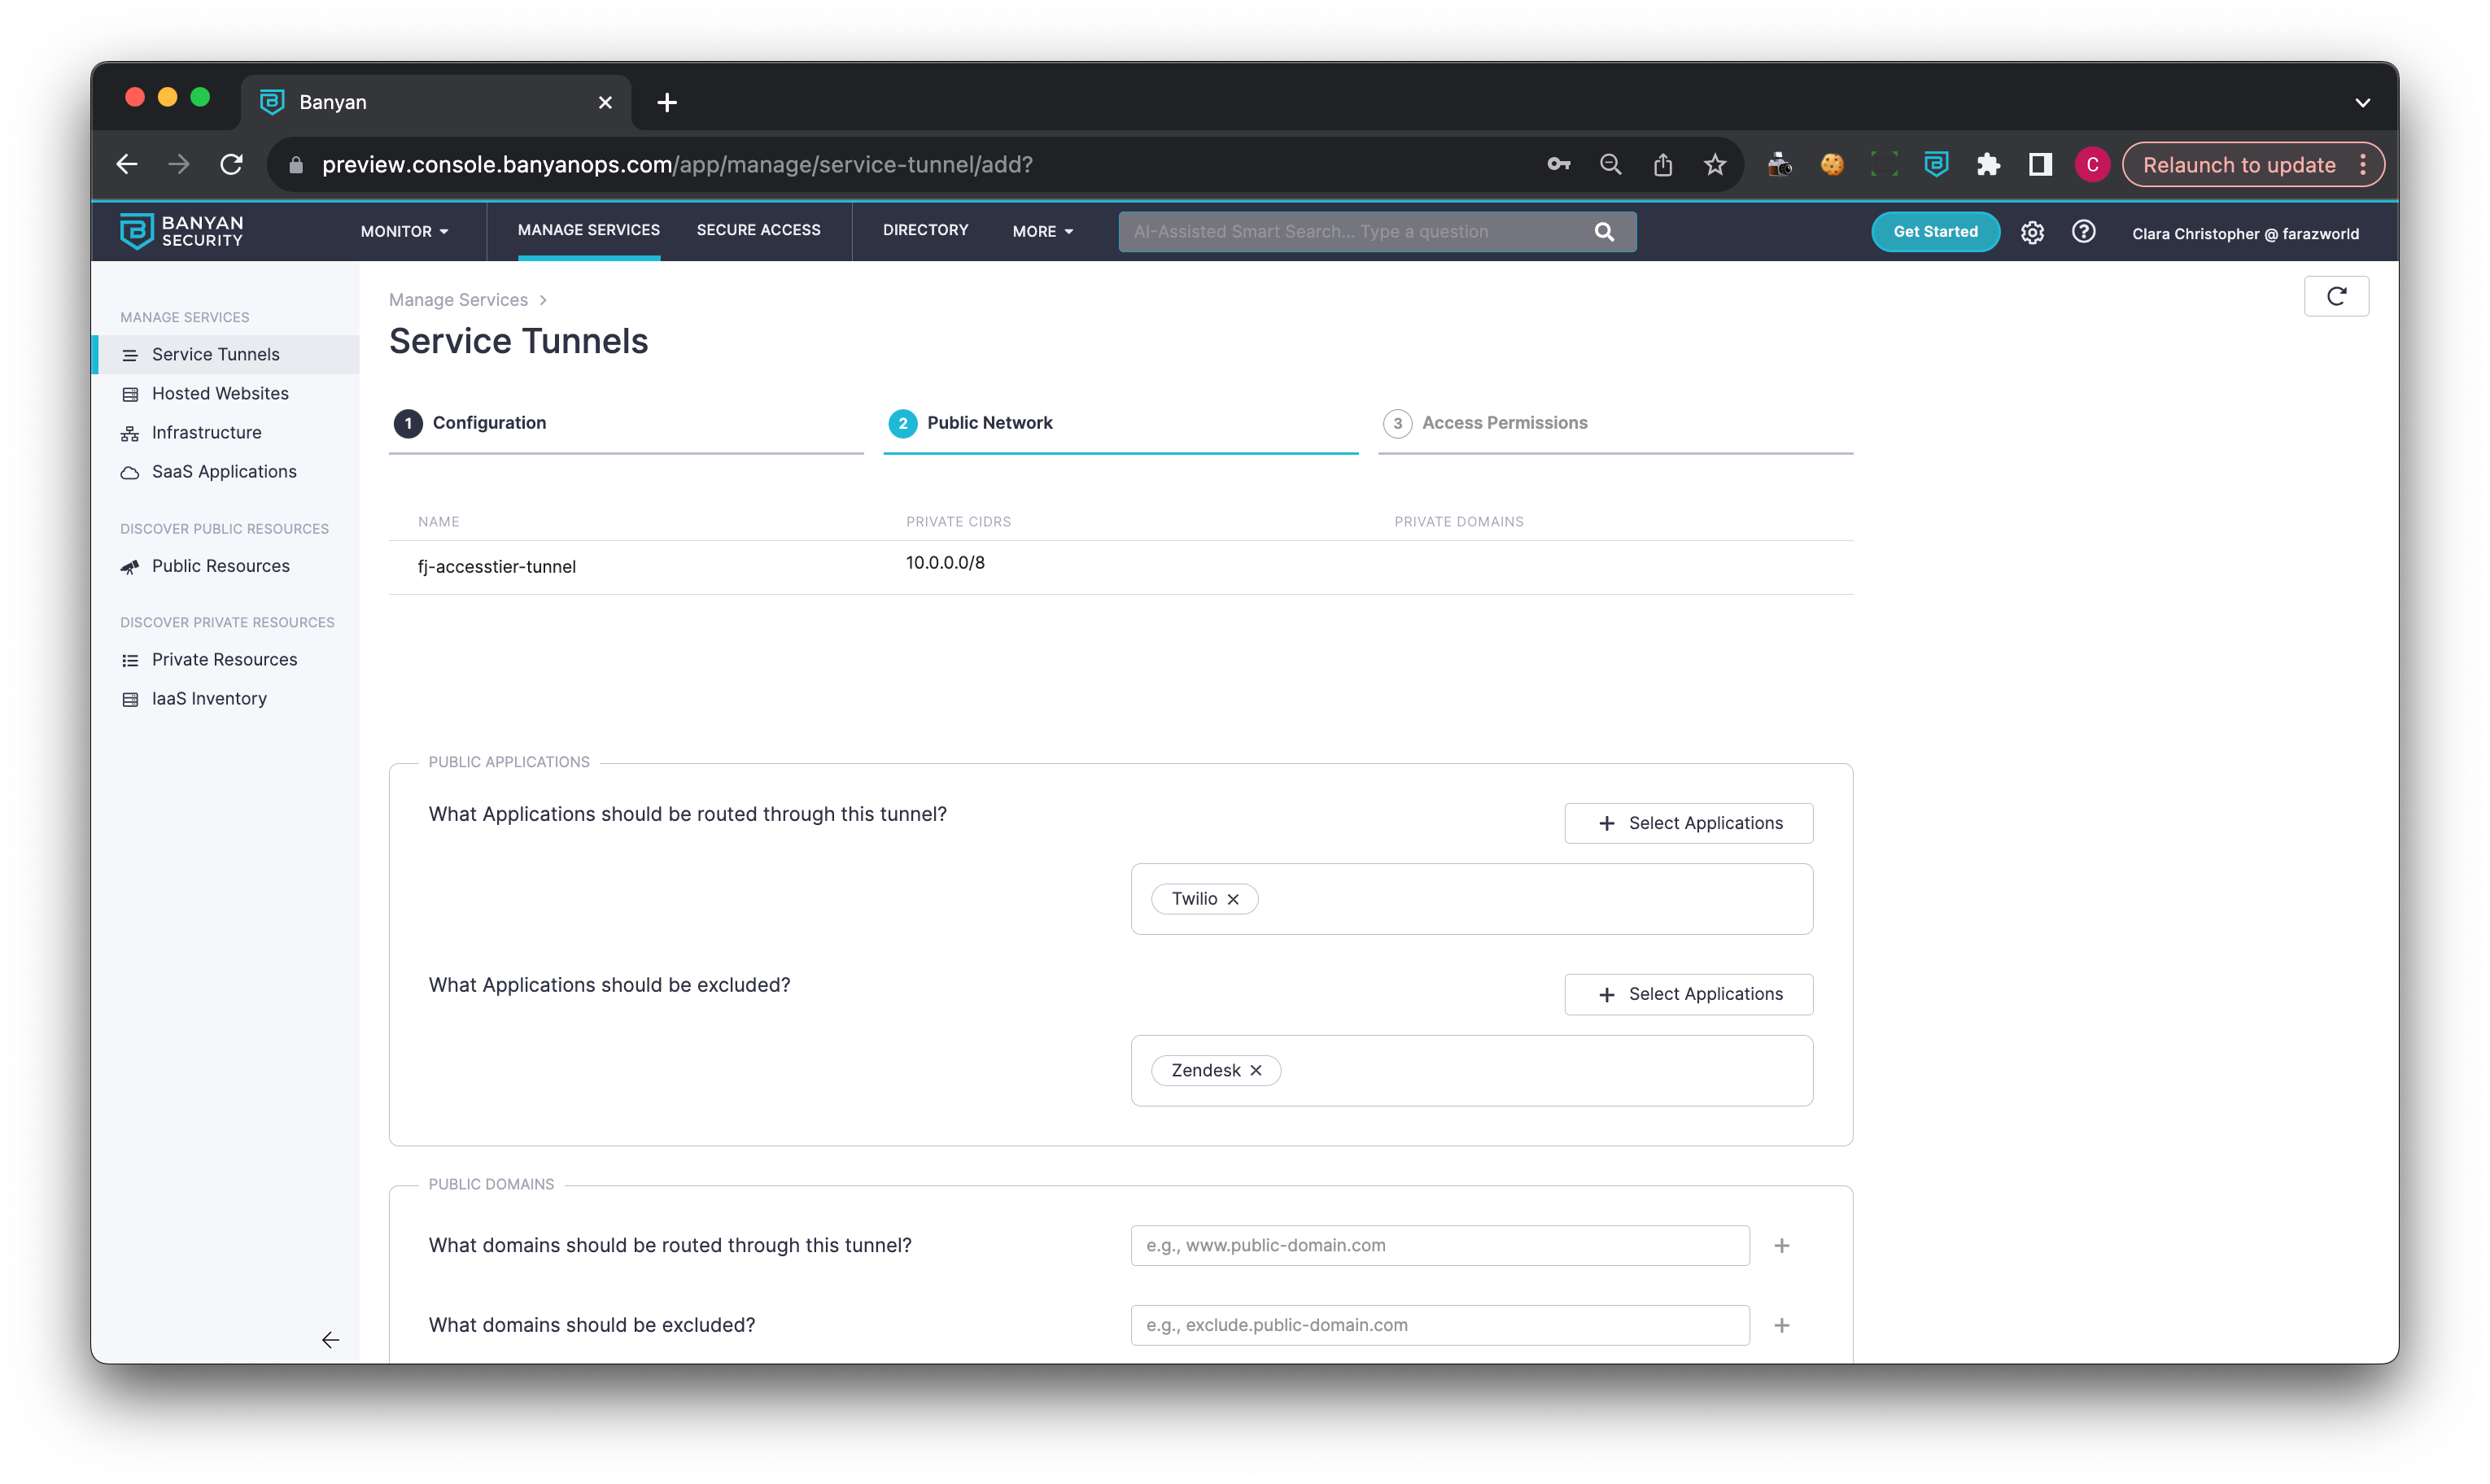Viewport: 2490px width, 1484px height.
Task: Open the Extensions puzzle icon
Action: pos(1987,164)
